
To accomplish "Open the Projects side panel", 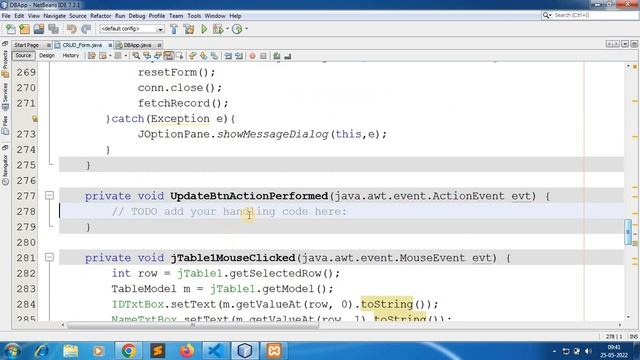I will point(5,64).
